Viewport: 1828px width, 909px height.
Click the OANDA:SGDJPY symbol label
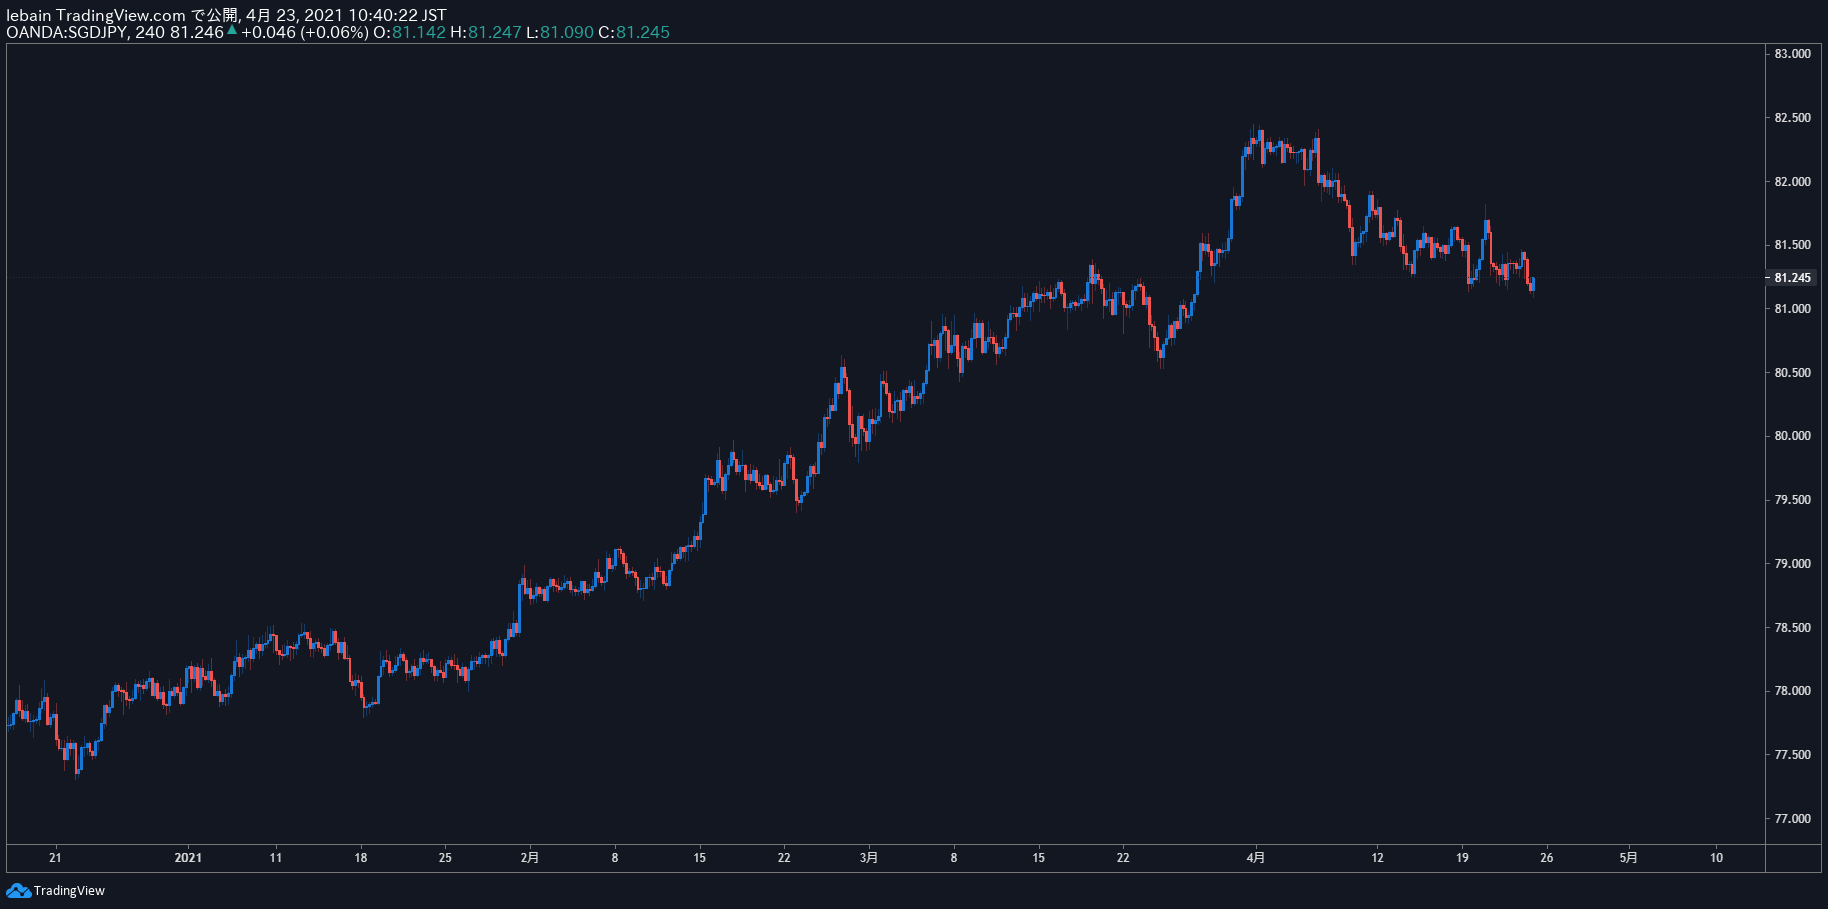click(68, 32)
